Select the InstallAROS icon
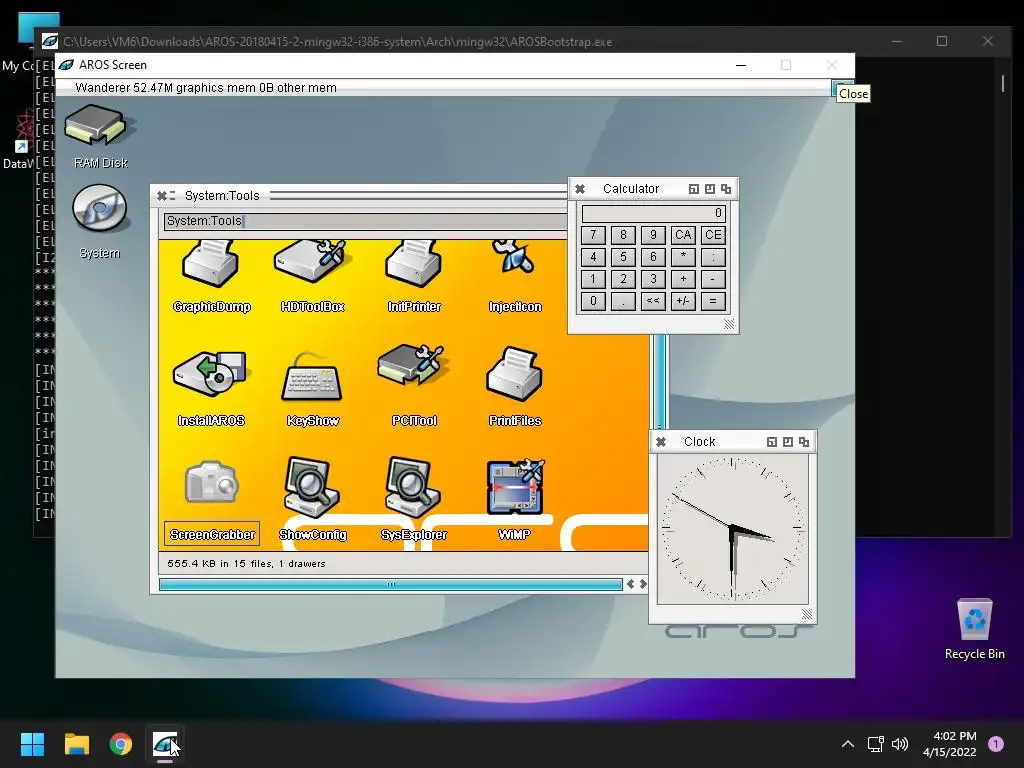This screenshot has height=768, width=1024. tap(211, 389)
